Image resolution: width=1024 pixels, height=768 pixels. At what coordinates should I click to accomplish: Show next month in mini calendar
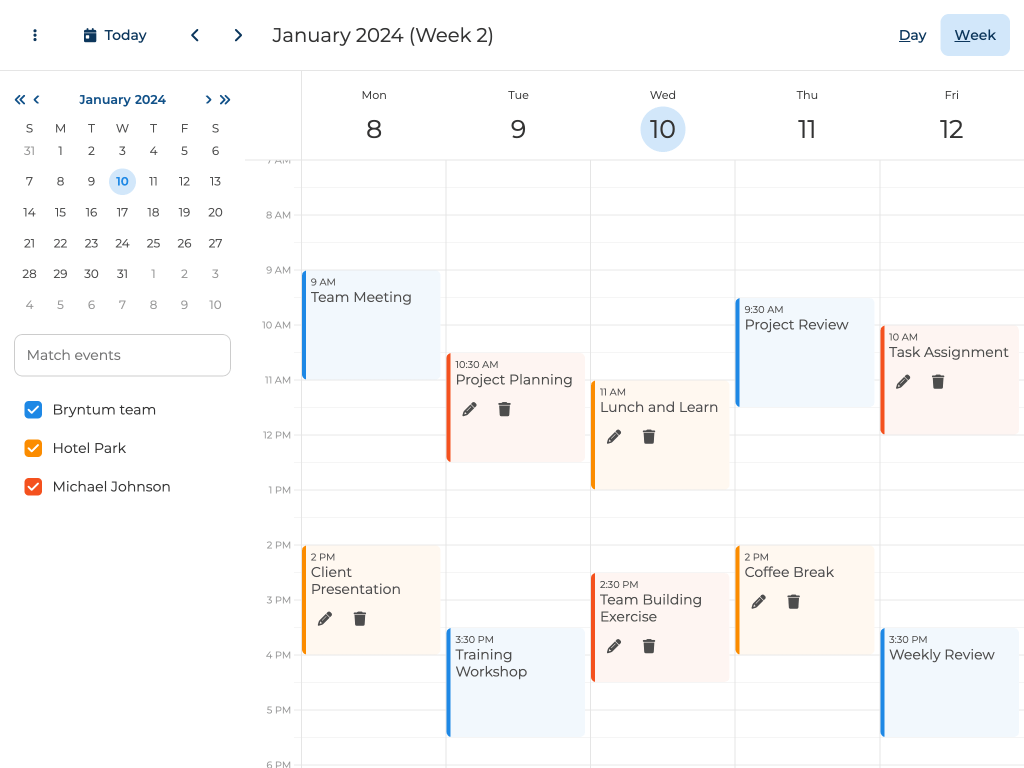[208, 99]
